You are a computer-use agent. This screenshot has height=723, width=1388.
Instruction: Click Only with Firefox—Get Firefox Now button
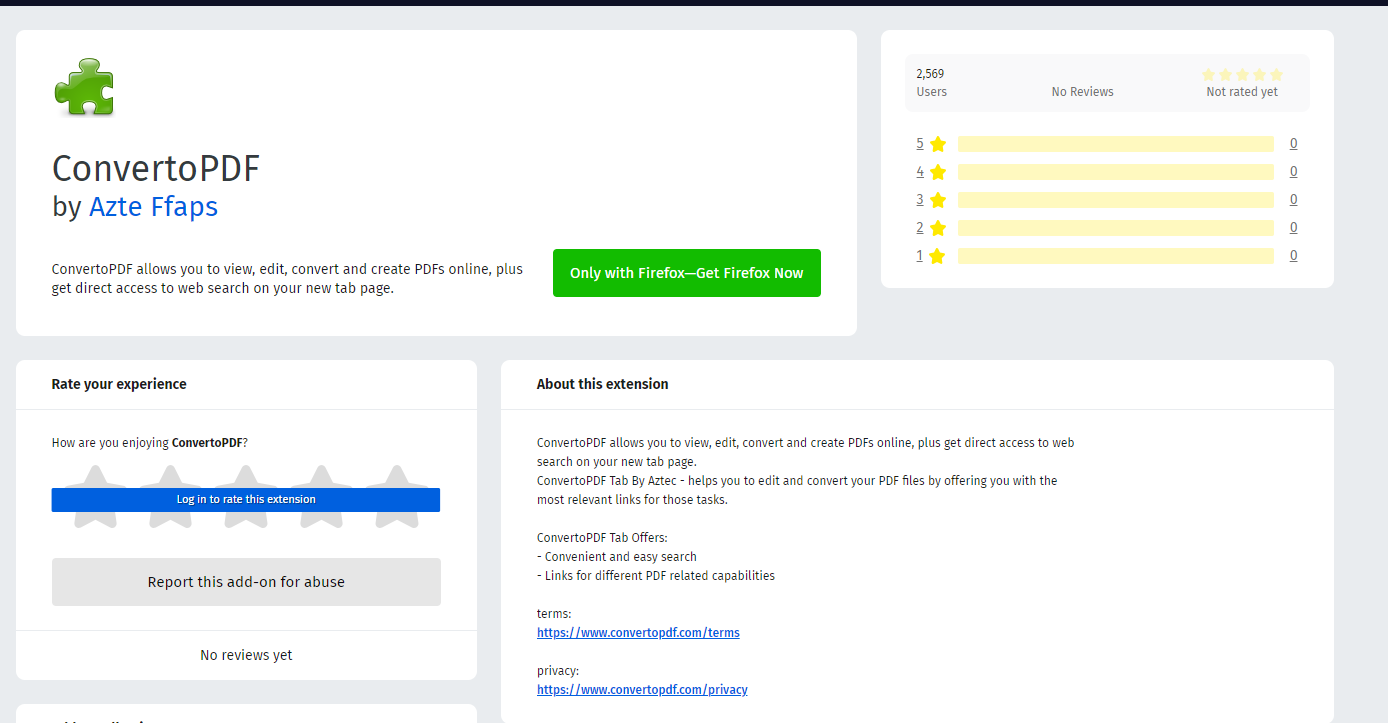pyautogui.click(x=686, y=273)
